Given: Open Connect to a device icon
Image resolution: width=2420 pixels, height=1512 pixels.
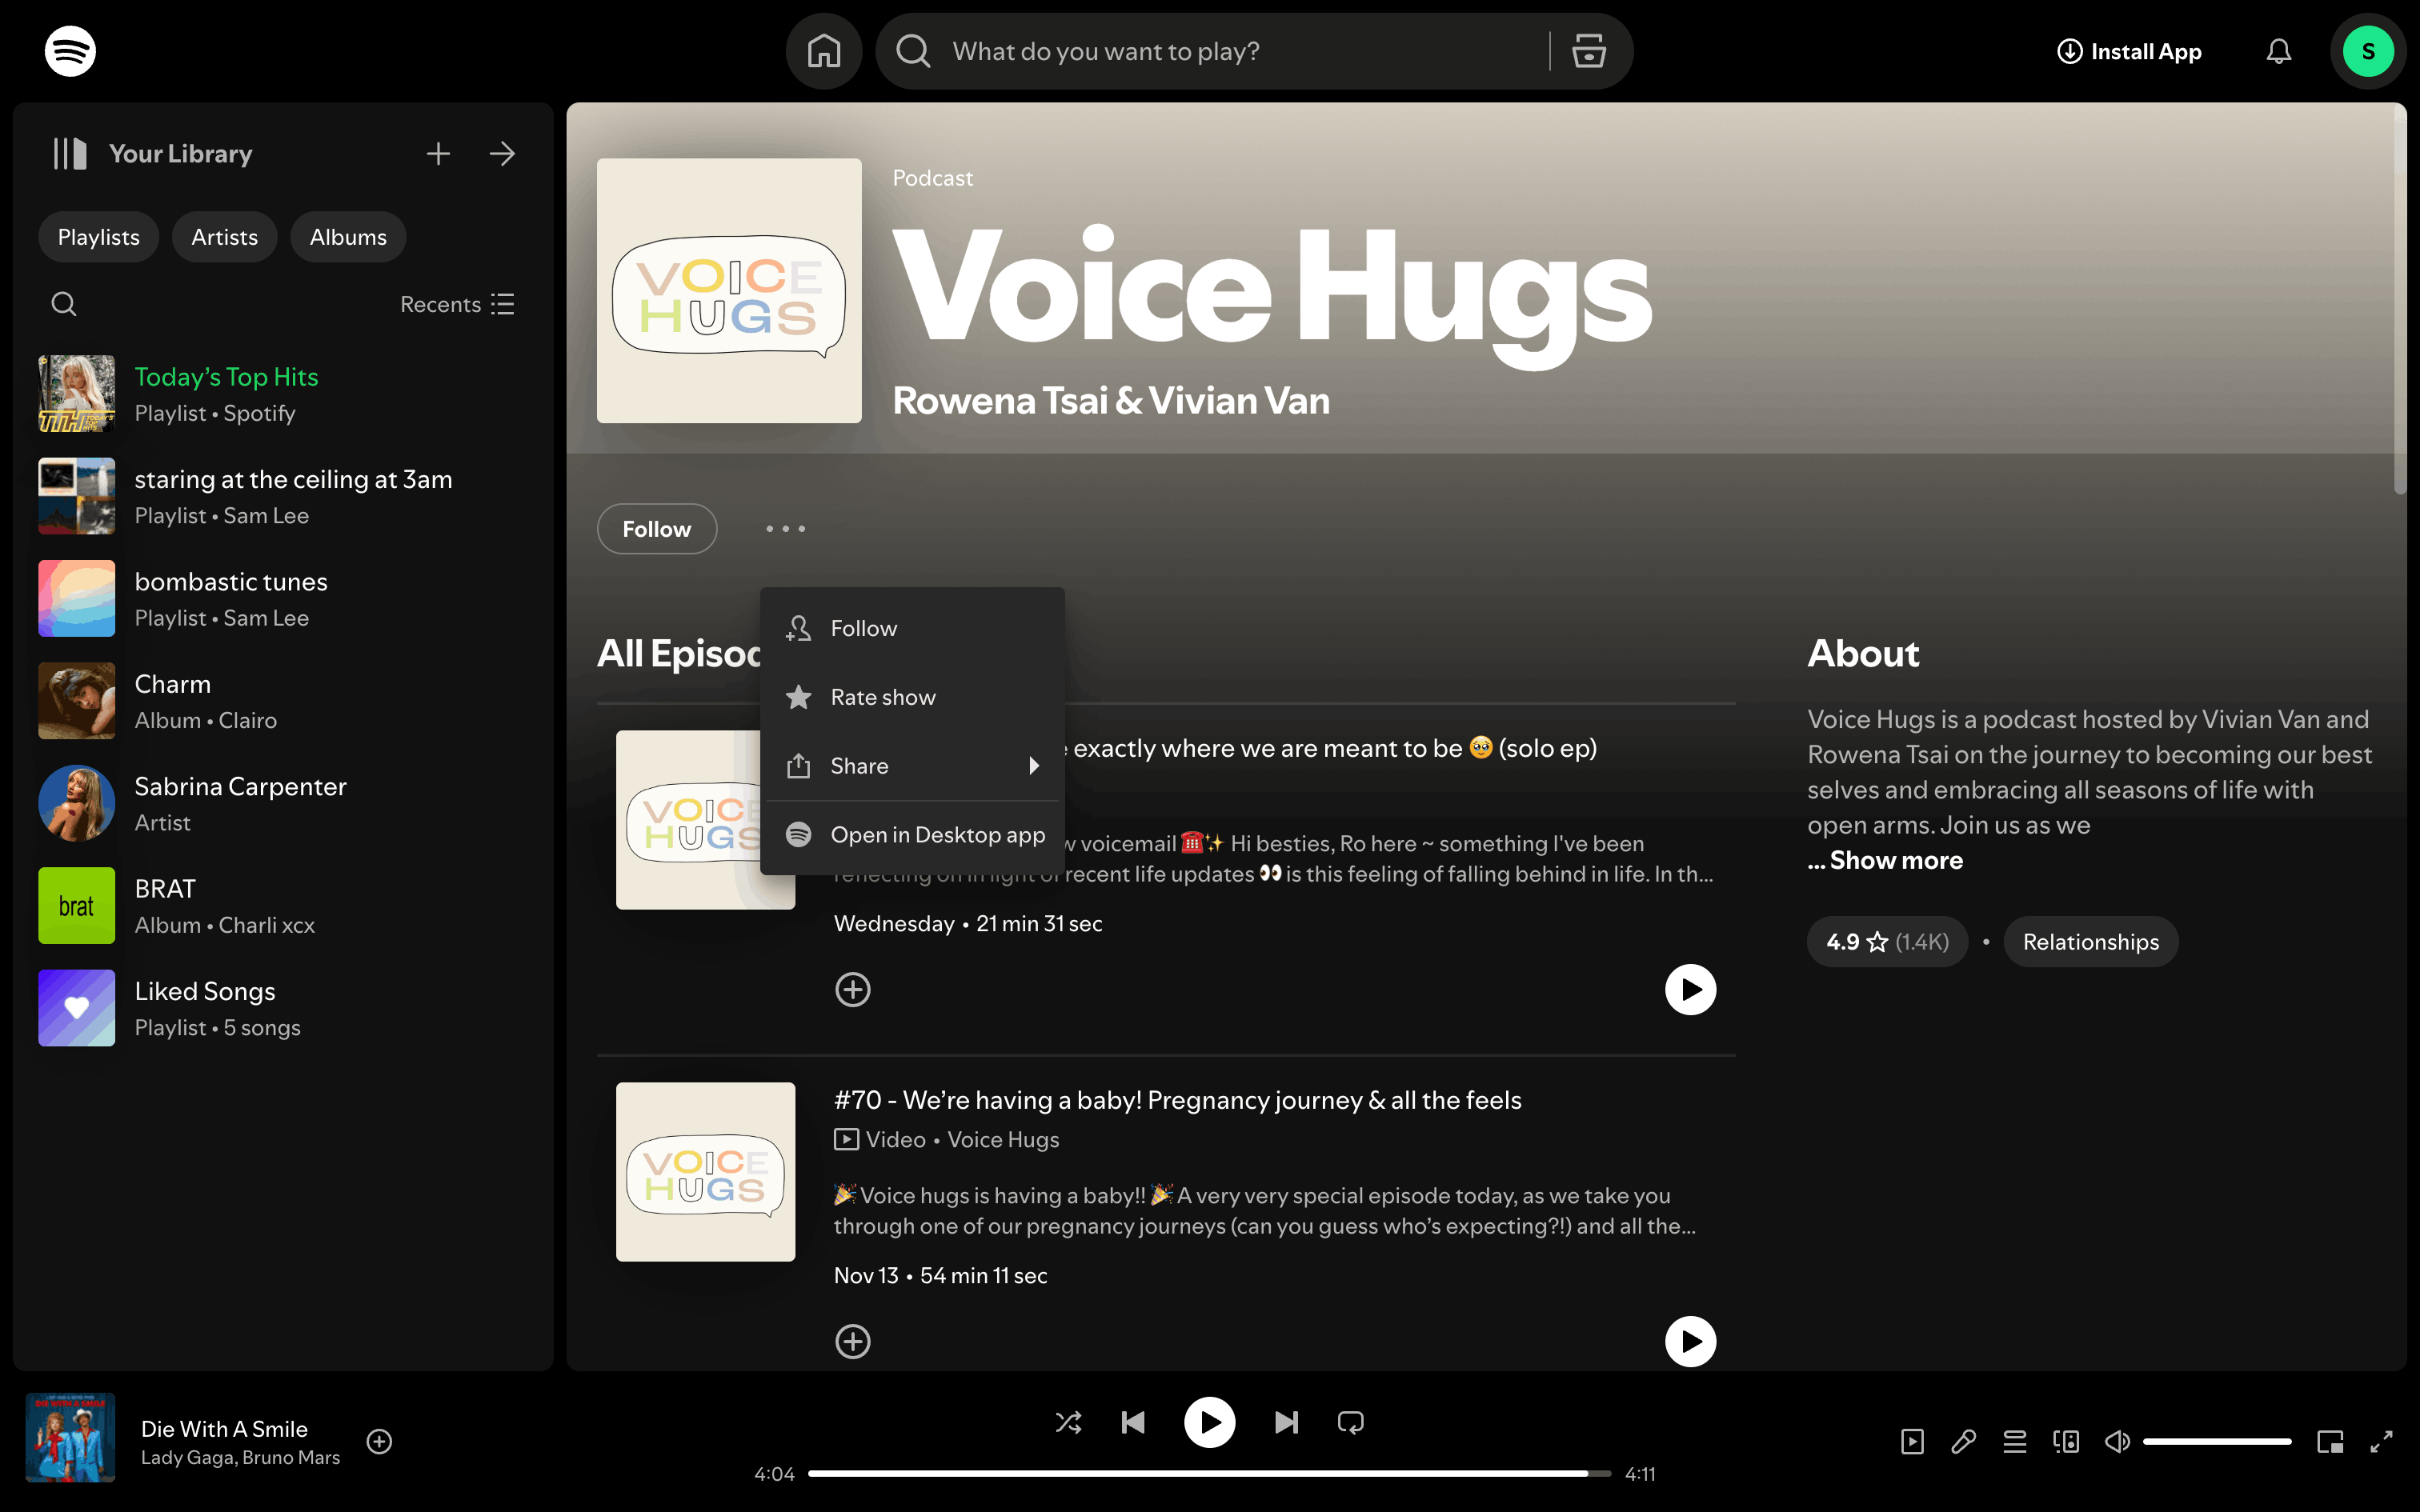Looking at the screenshot, I should [x=2065, y=1441].
